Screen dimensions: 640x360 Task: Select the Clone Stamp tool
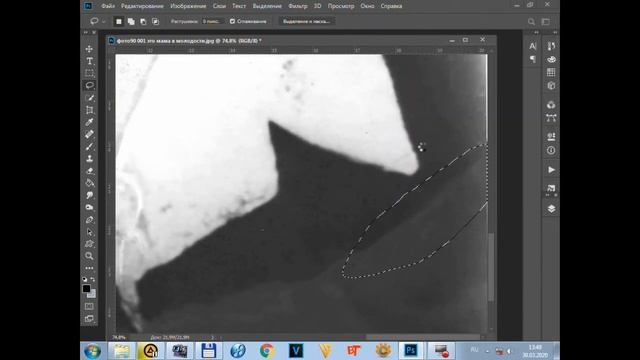click(x=89, y=159)
